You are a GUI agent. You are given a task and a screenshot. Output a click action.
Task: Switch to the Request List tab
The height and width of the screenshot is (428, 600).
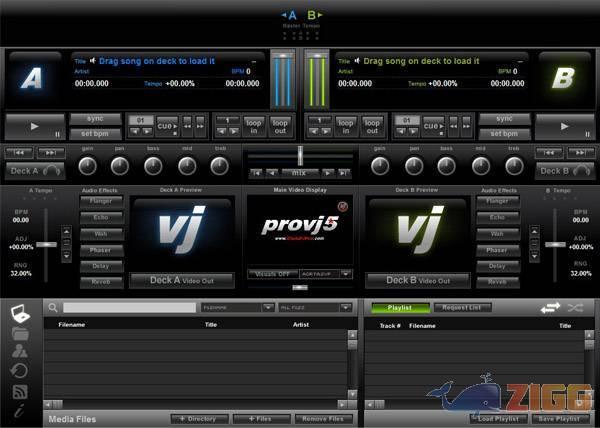(x=461, y=308)
